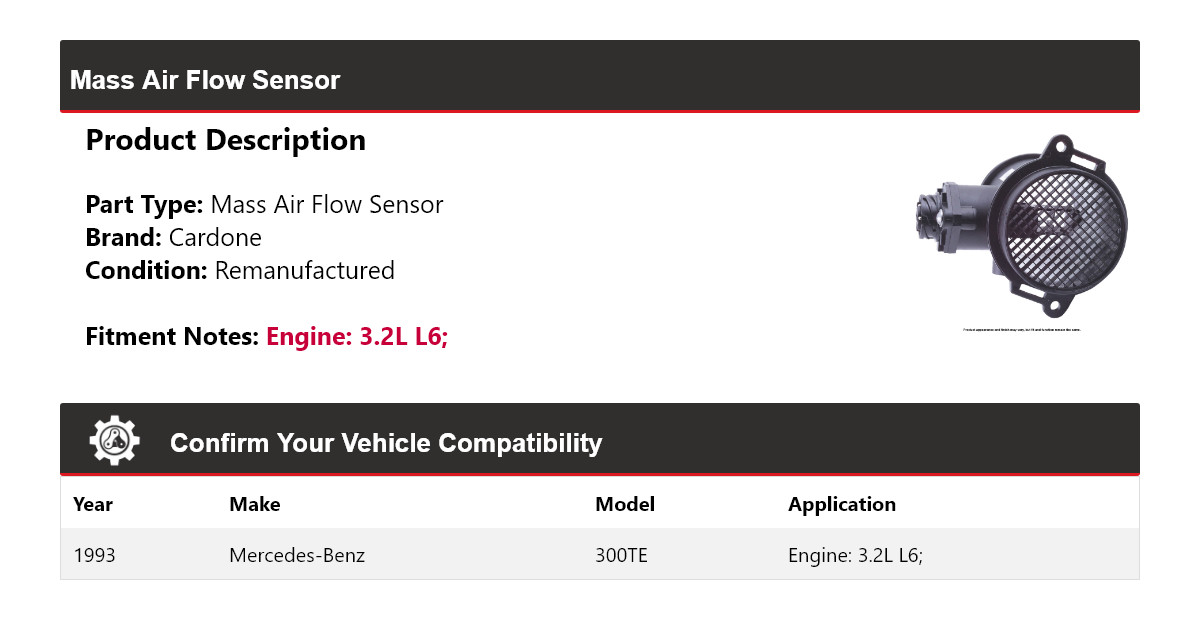Click the Cardone brand text
Viewport: 1200px width, 620px height.
(215, 238)
